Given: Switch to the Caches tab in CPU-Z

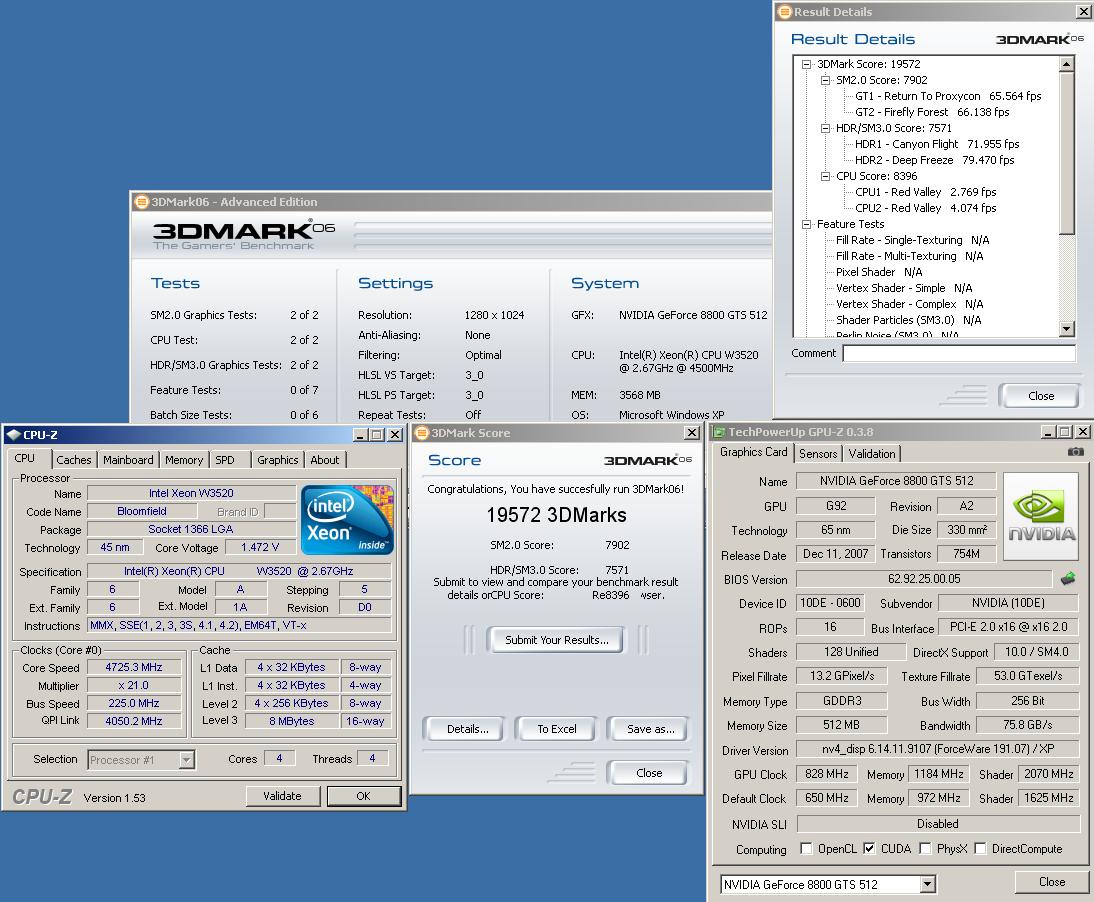Looking at the screenshot, I should coord(73,460).
